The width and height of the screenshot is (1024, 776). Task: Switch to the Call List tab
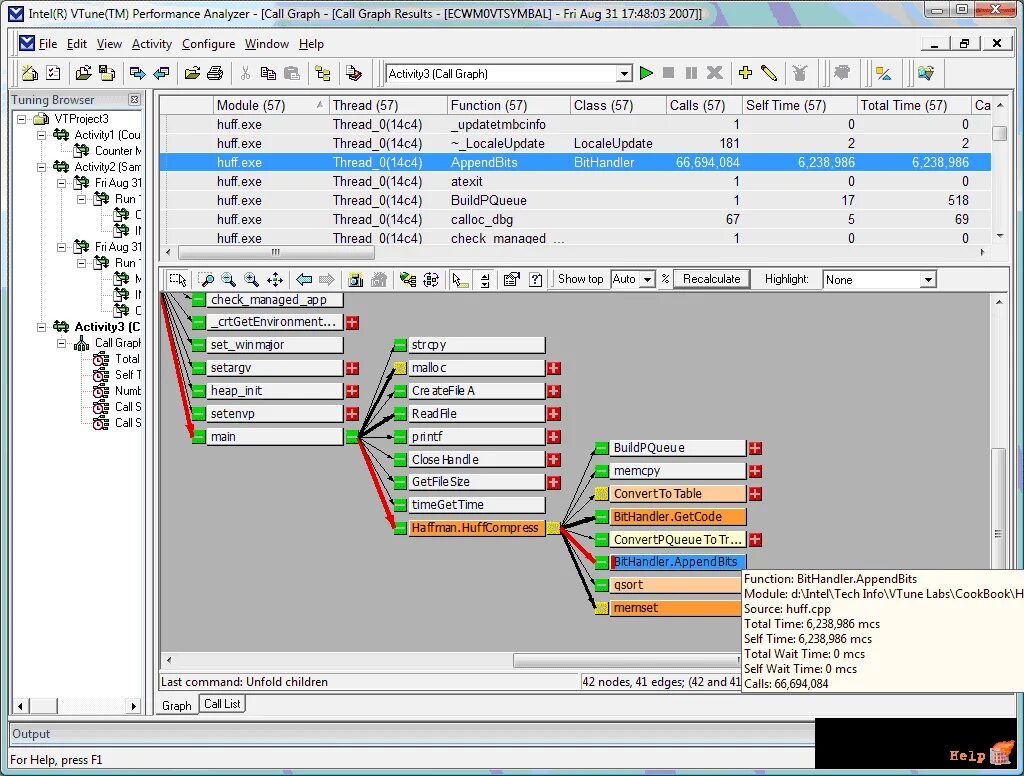(x=222, y=703)
